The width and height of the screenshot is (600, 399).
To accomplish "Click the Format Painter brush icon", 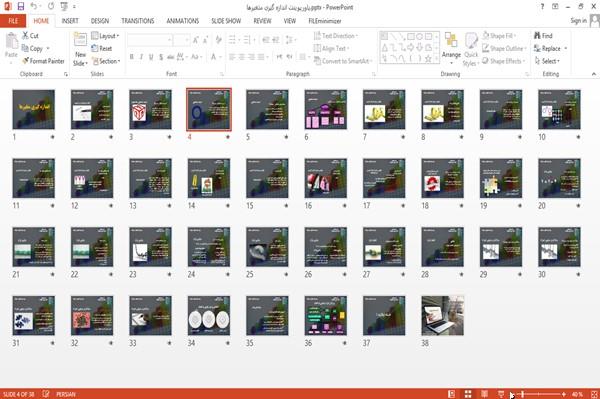I will pyautogui.click(x=25, y=61).
